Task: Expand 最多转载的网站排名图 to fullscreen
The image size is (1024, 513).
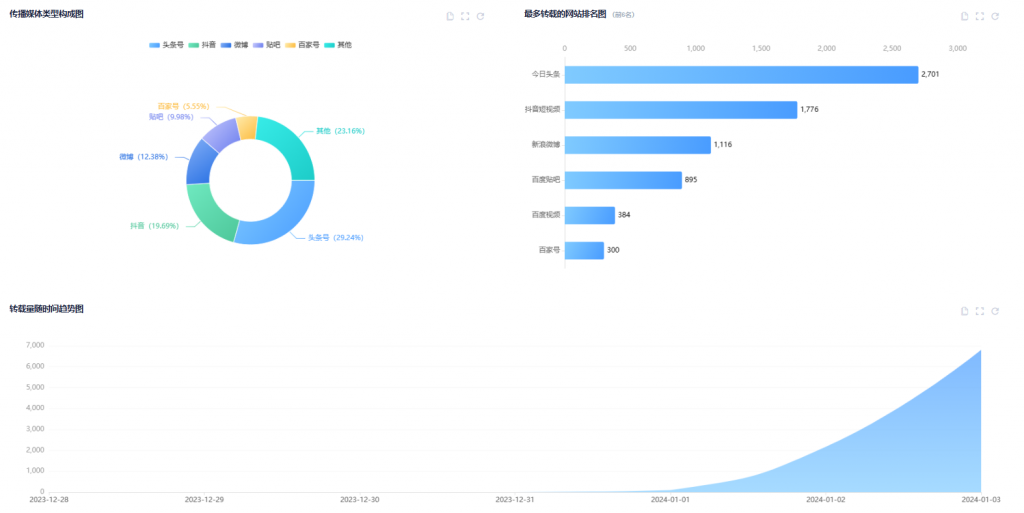Action: point(980,16)
